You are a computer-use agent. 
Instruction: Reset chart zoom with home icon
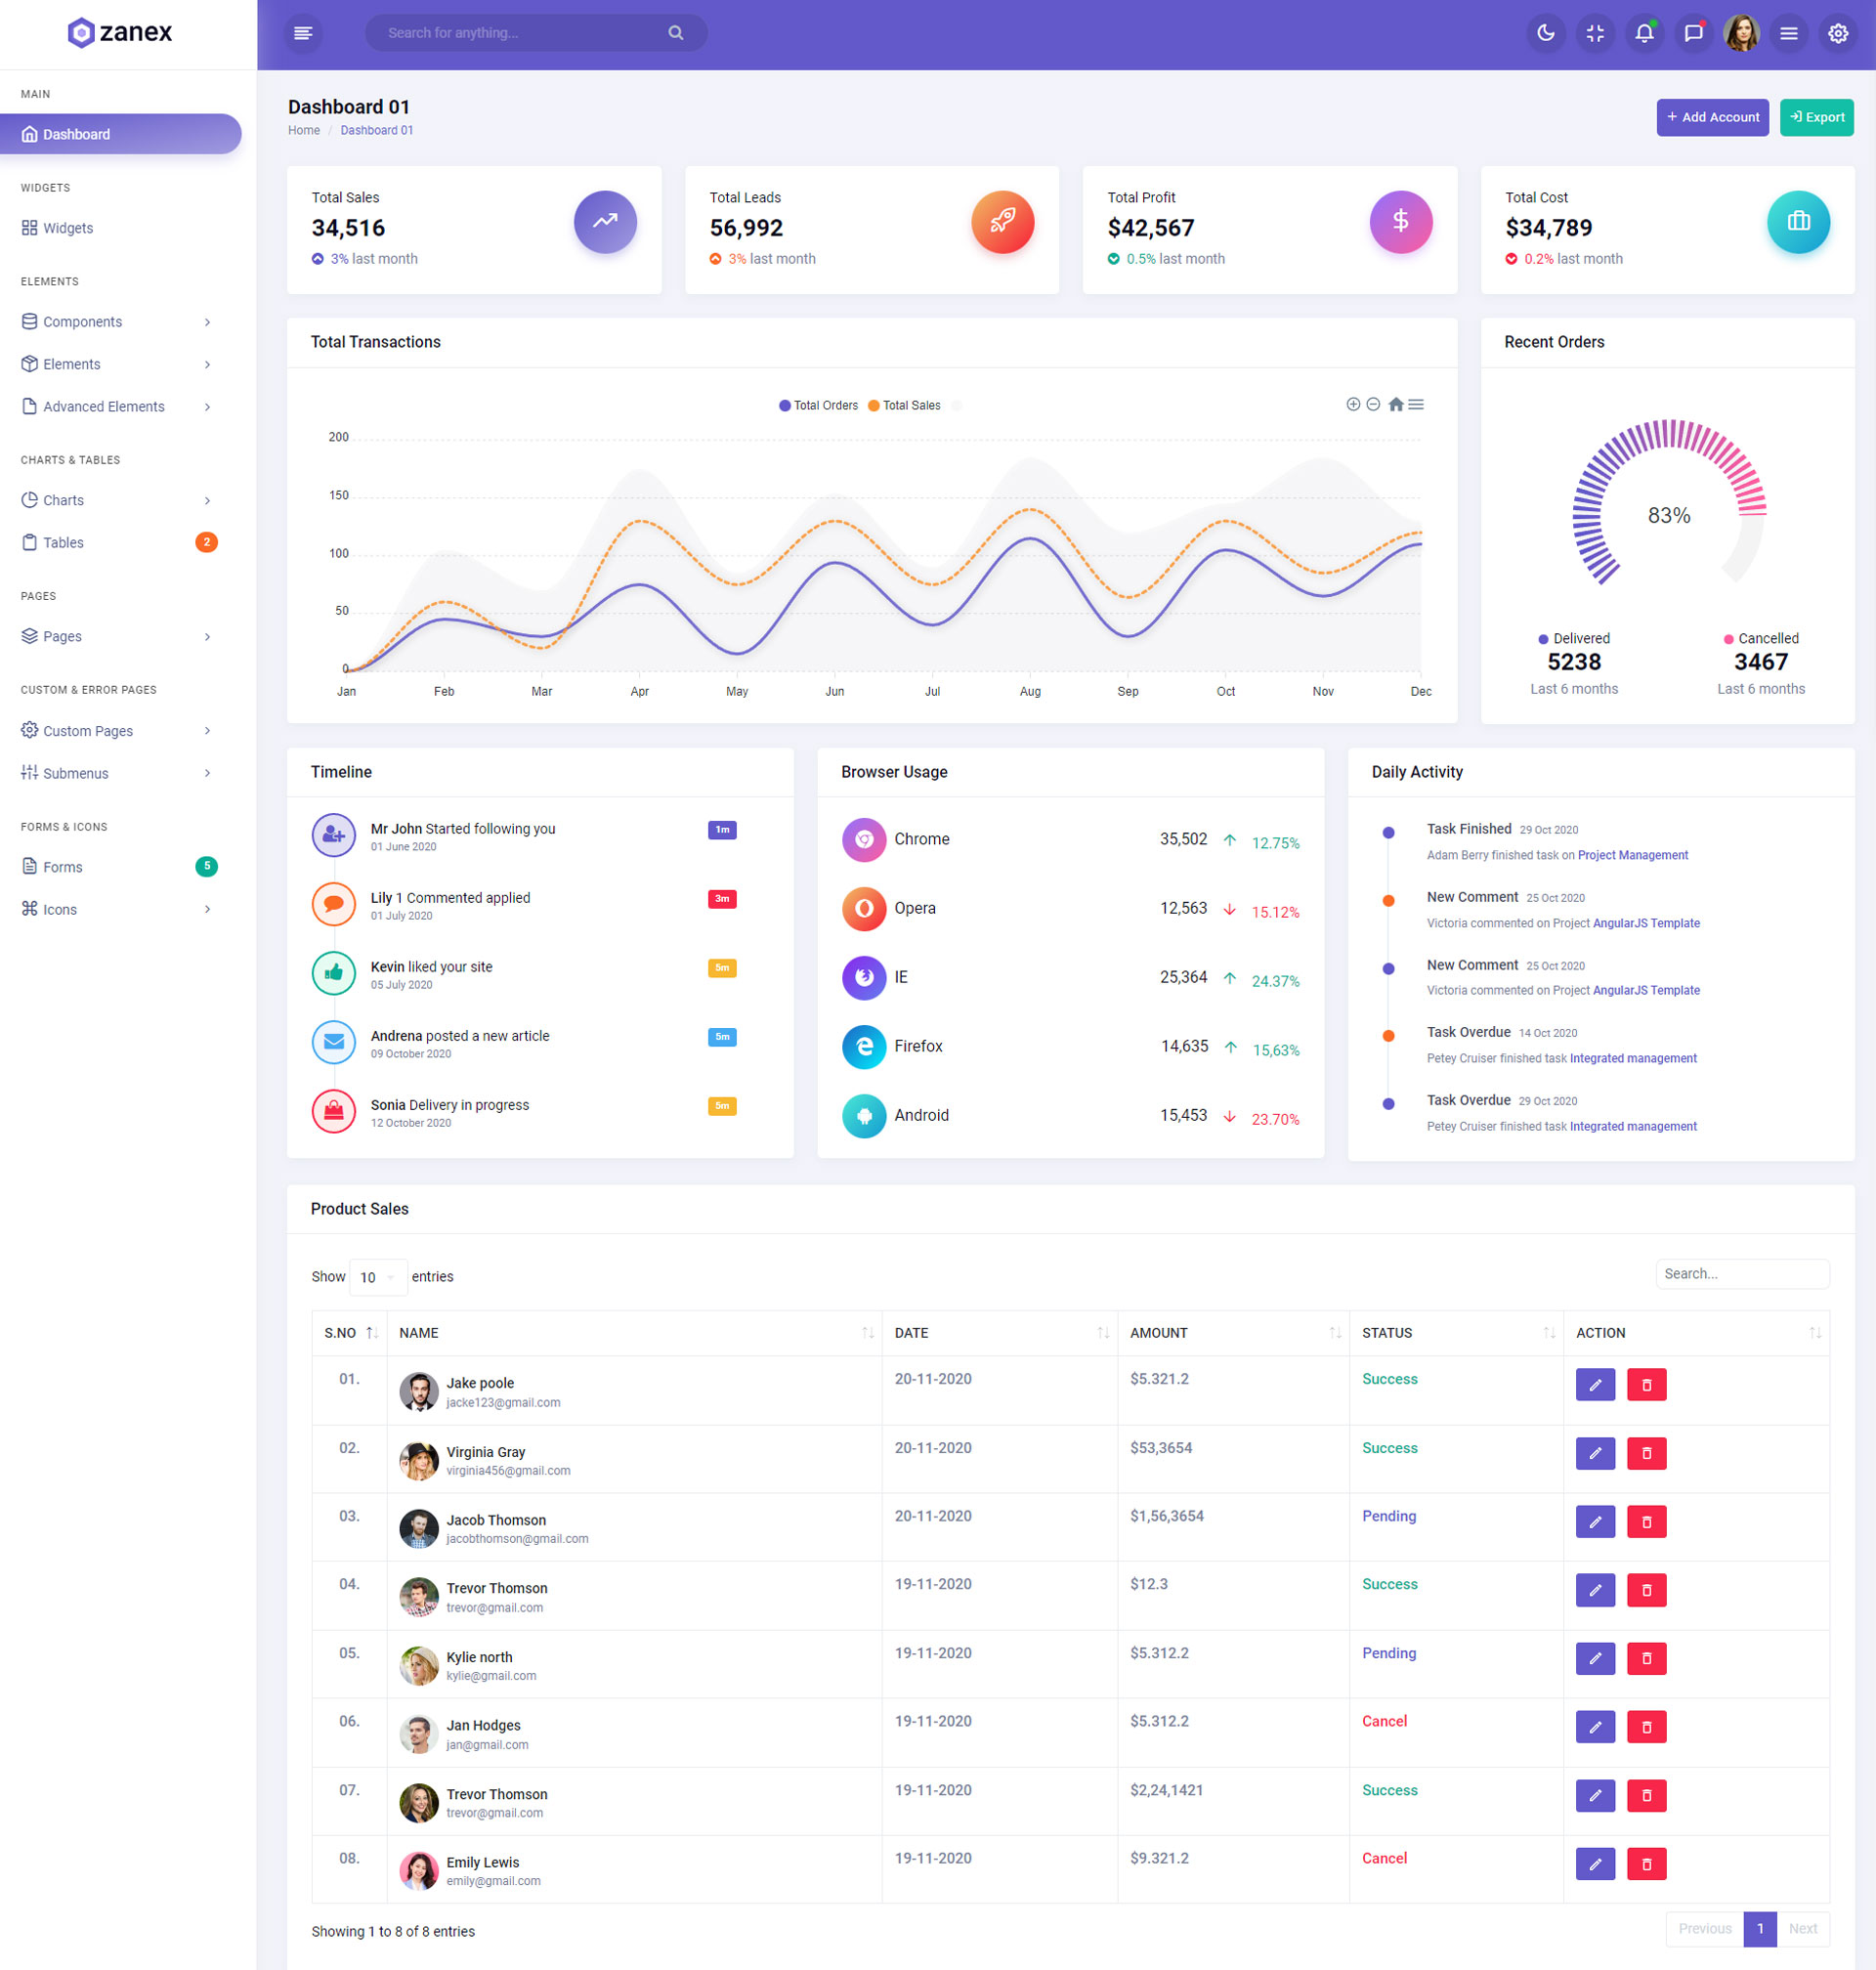click(x=1395, y=404)
